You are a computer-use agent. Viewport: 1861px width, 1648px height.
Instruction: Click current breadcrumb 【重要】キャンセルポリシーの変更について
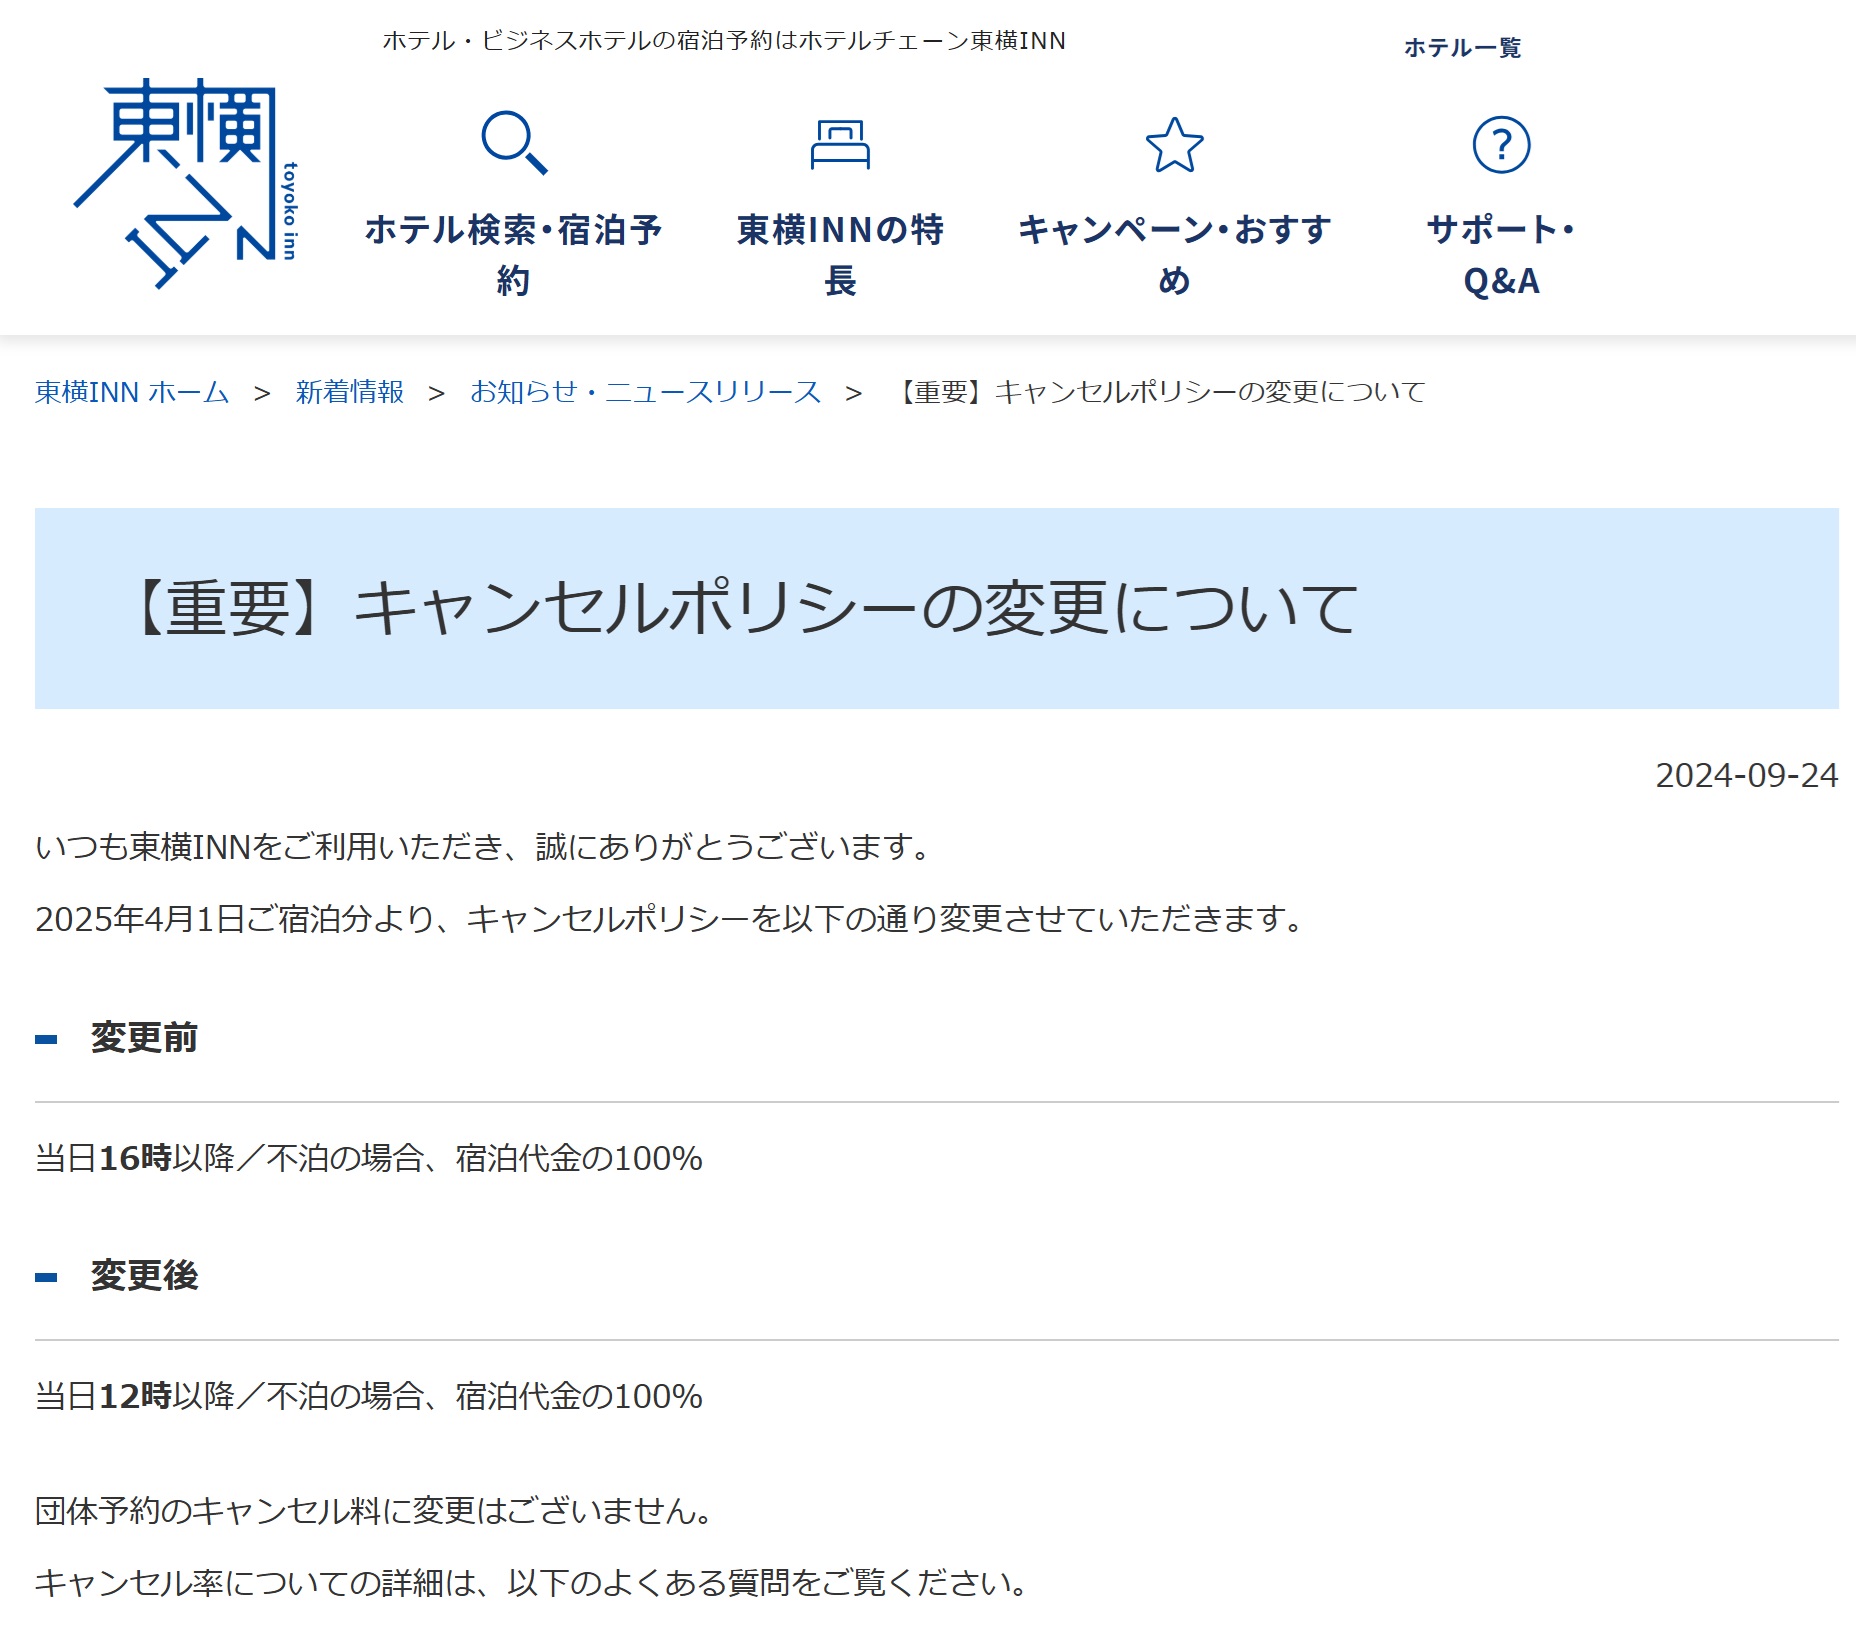1158,392
